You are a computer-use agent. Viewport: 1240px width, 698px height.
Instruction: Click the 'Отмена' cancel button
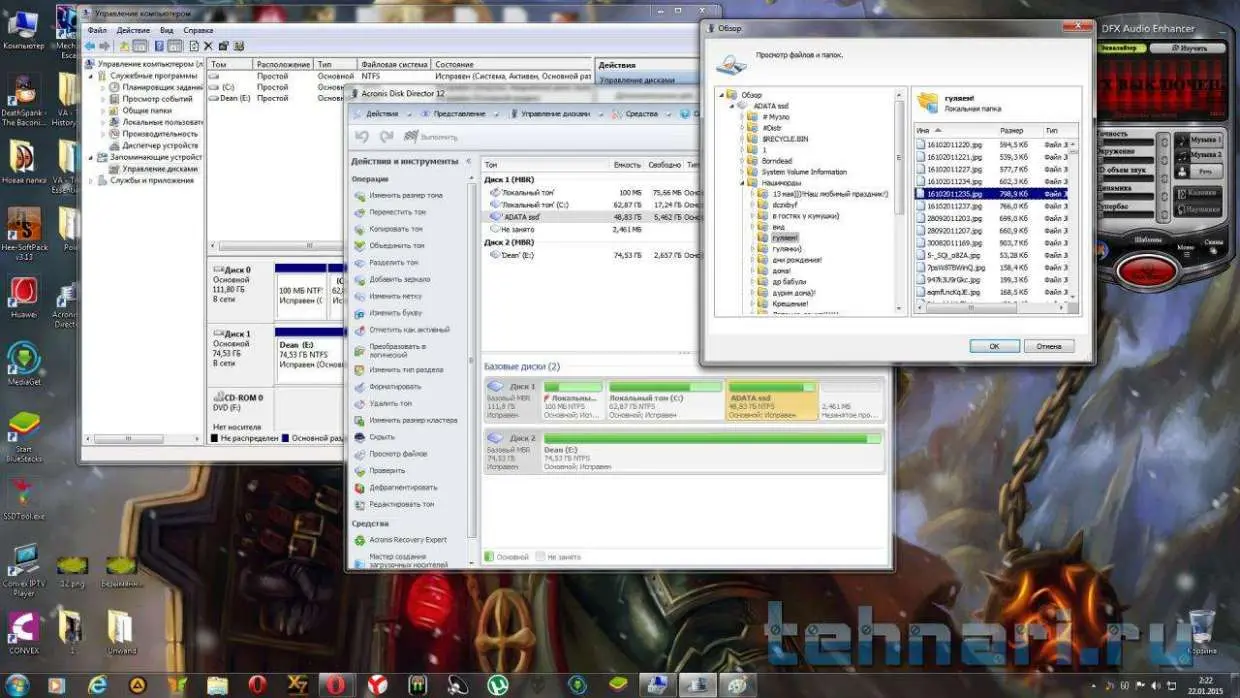tap(1048, 346)
